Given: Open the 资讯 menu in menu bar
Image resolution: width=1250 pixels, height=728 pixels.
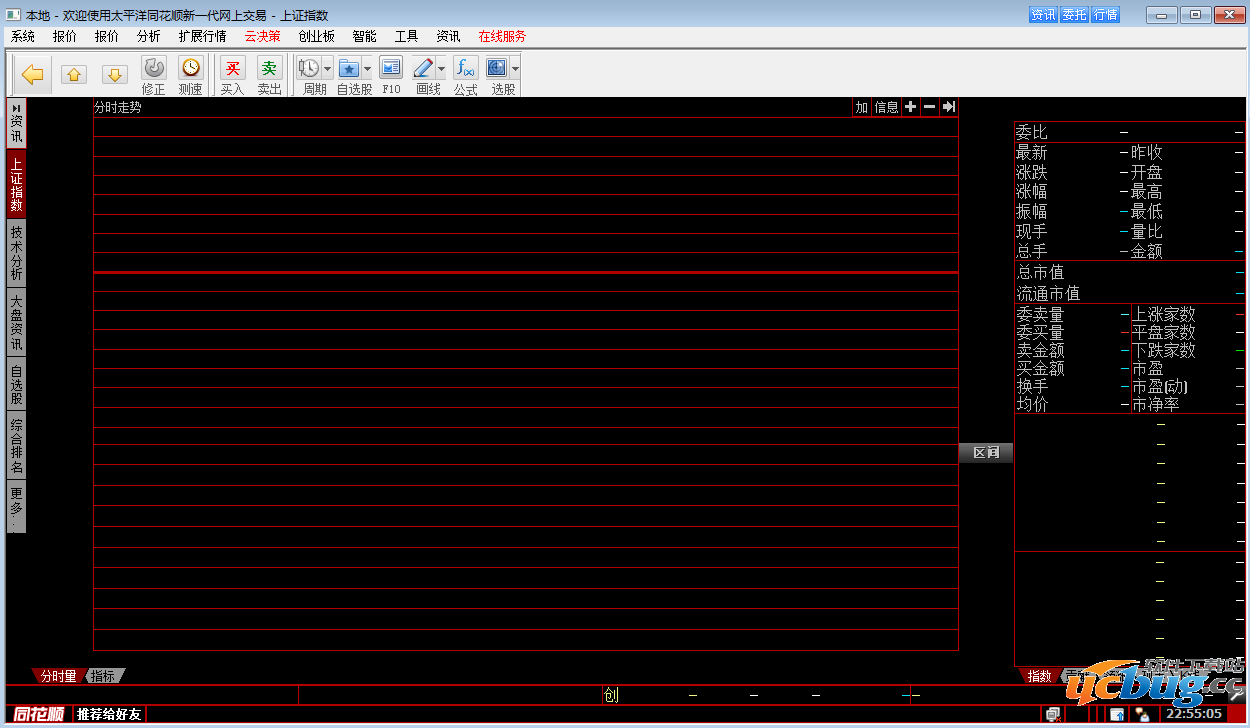Looking at the screenshot, I should 449,36.
